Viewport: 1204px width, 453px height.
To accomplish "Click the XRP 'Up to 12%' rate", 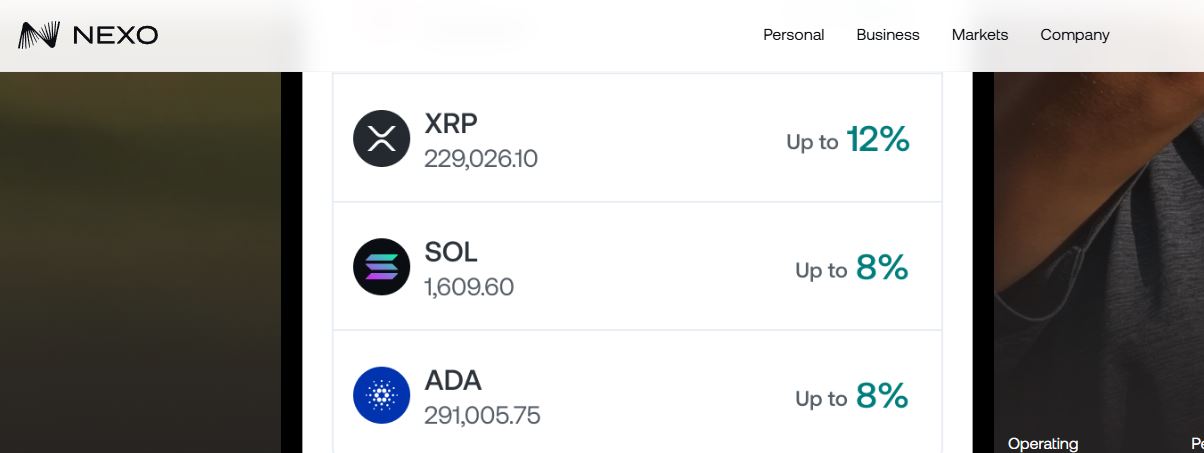I will click(x=848, y=140).
